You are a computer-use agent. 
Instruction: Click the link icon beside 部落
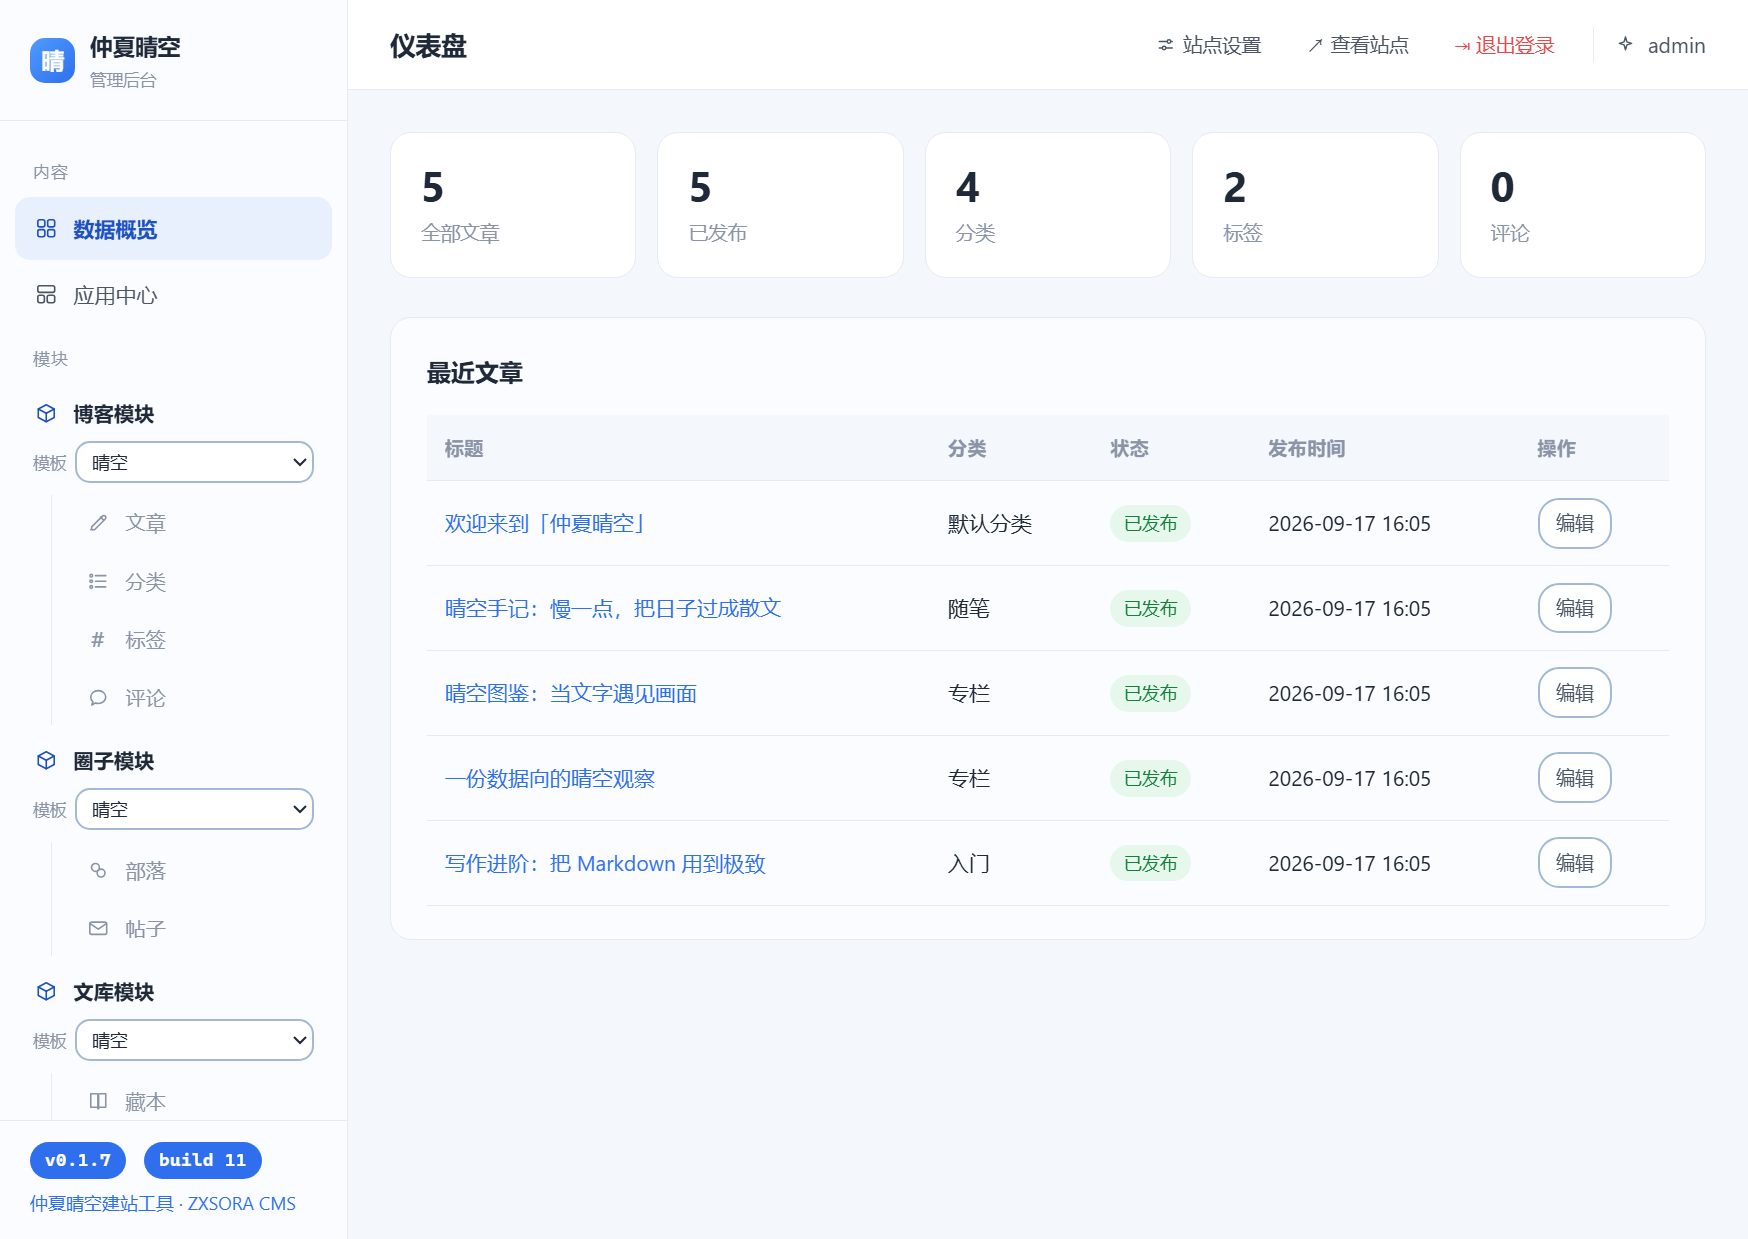tap(98, 870)
